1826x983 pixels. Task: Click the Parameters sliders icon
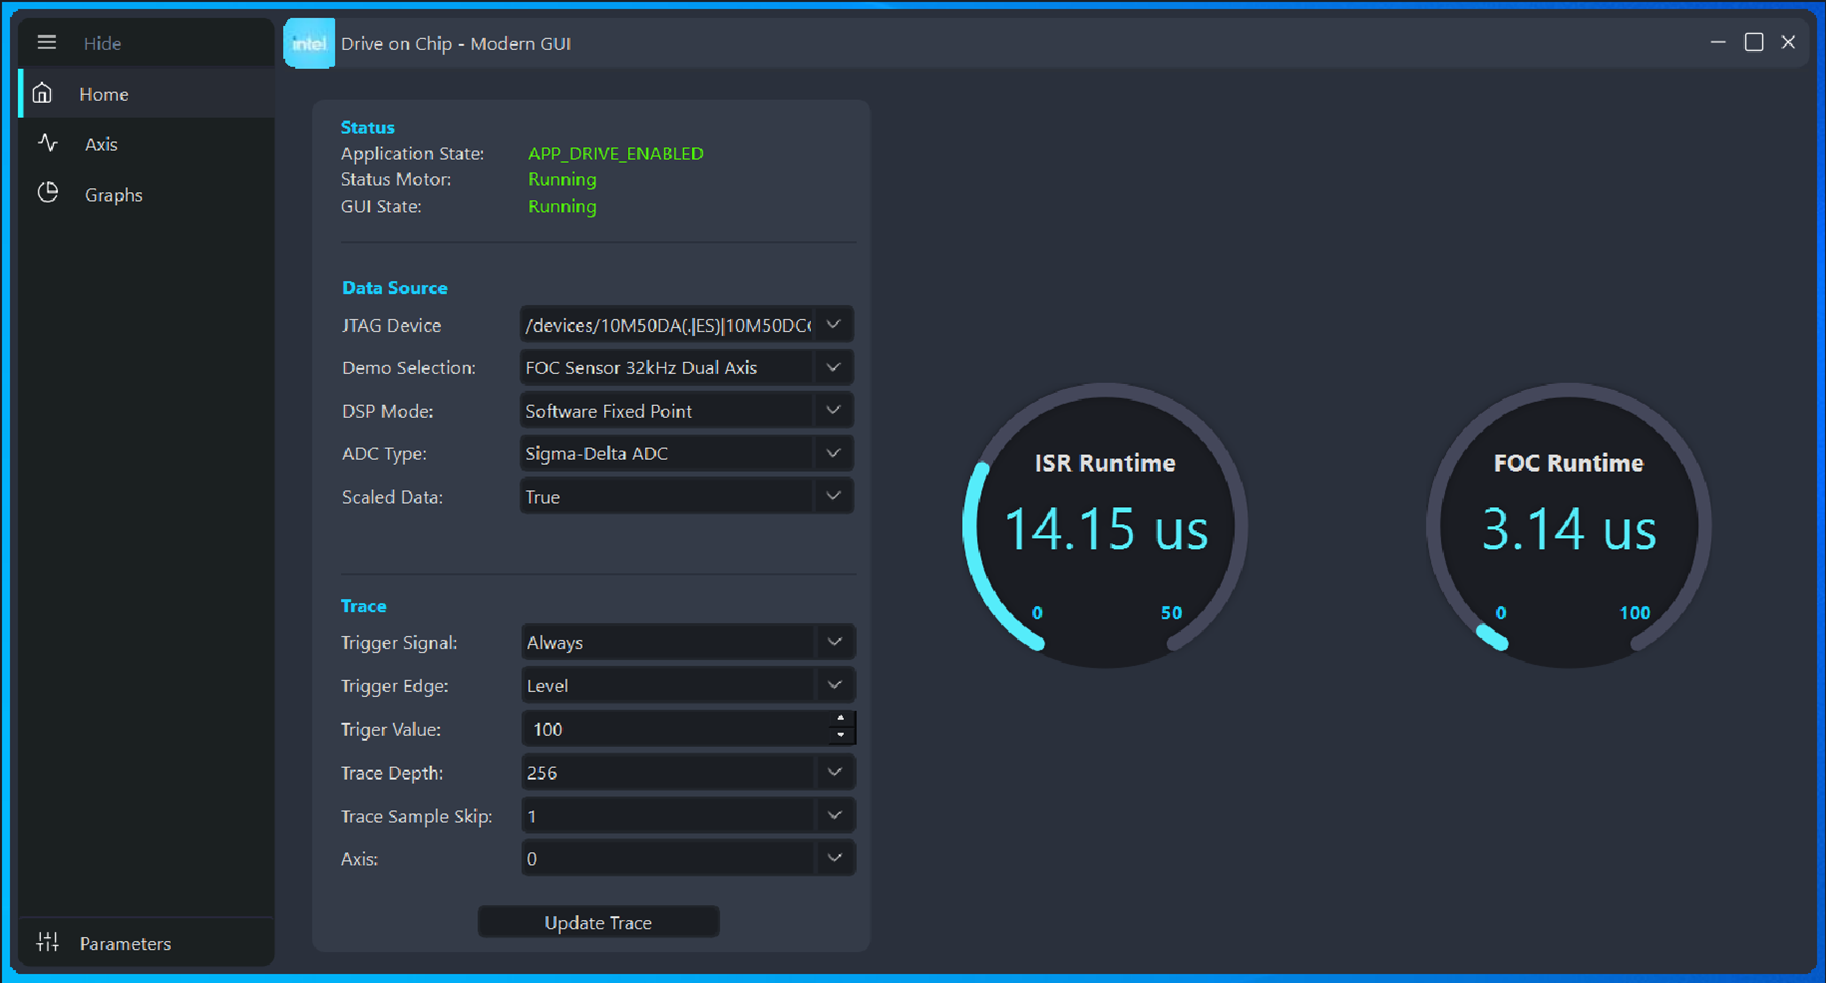(x=47, y=942)
